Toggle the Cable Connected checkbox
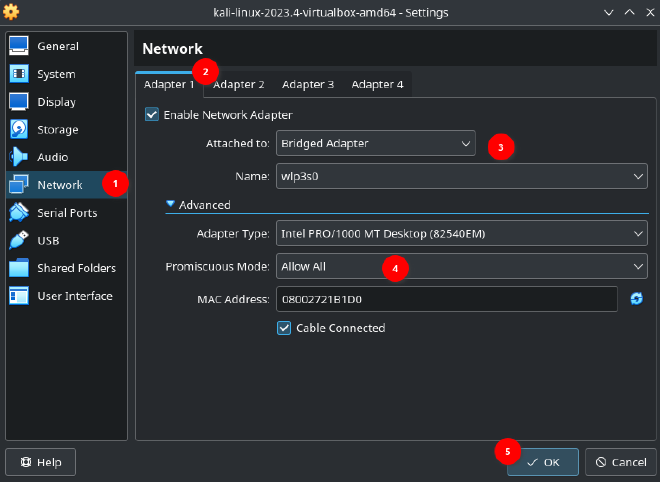Viewport: 660px width, 482px height. pos(284,328)
